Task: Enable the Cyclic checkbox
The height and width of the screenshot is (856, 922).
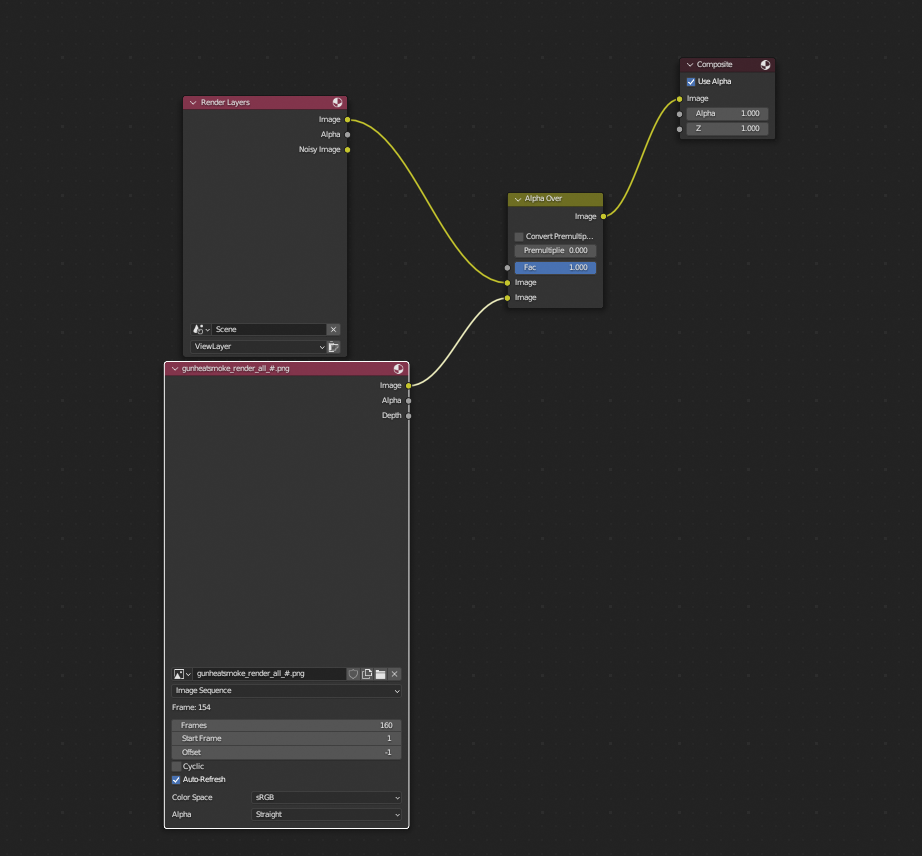Action: [x=176, y=767]
